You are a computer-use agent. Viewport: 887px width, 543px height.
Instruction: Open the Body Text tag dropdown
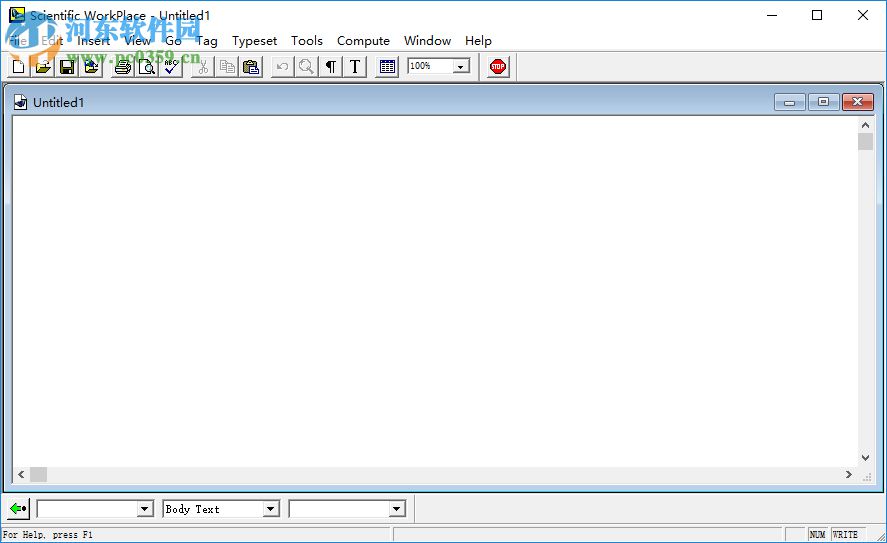pos(271,509)
